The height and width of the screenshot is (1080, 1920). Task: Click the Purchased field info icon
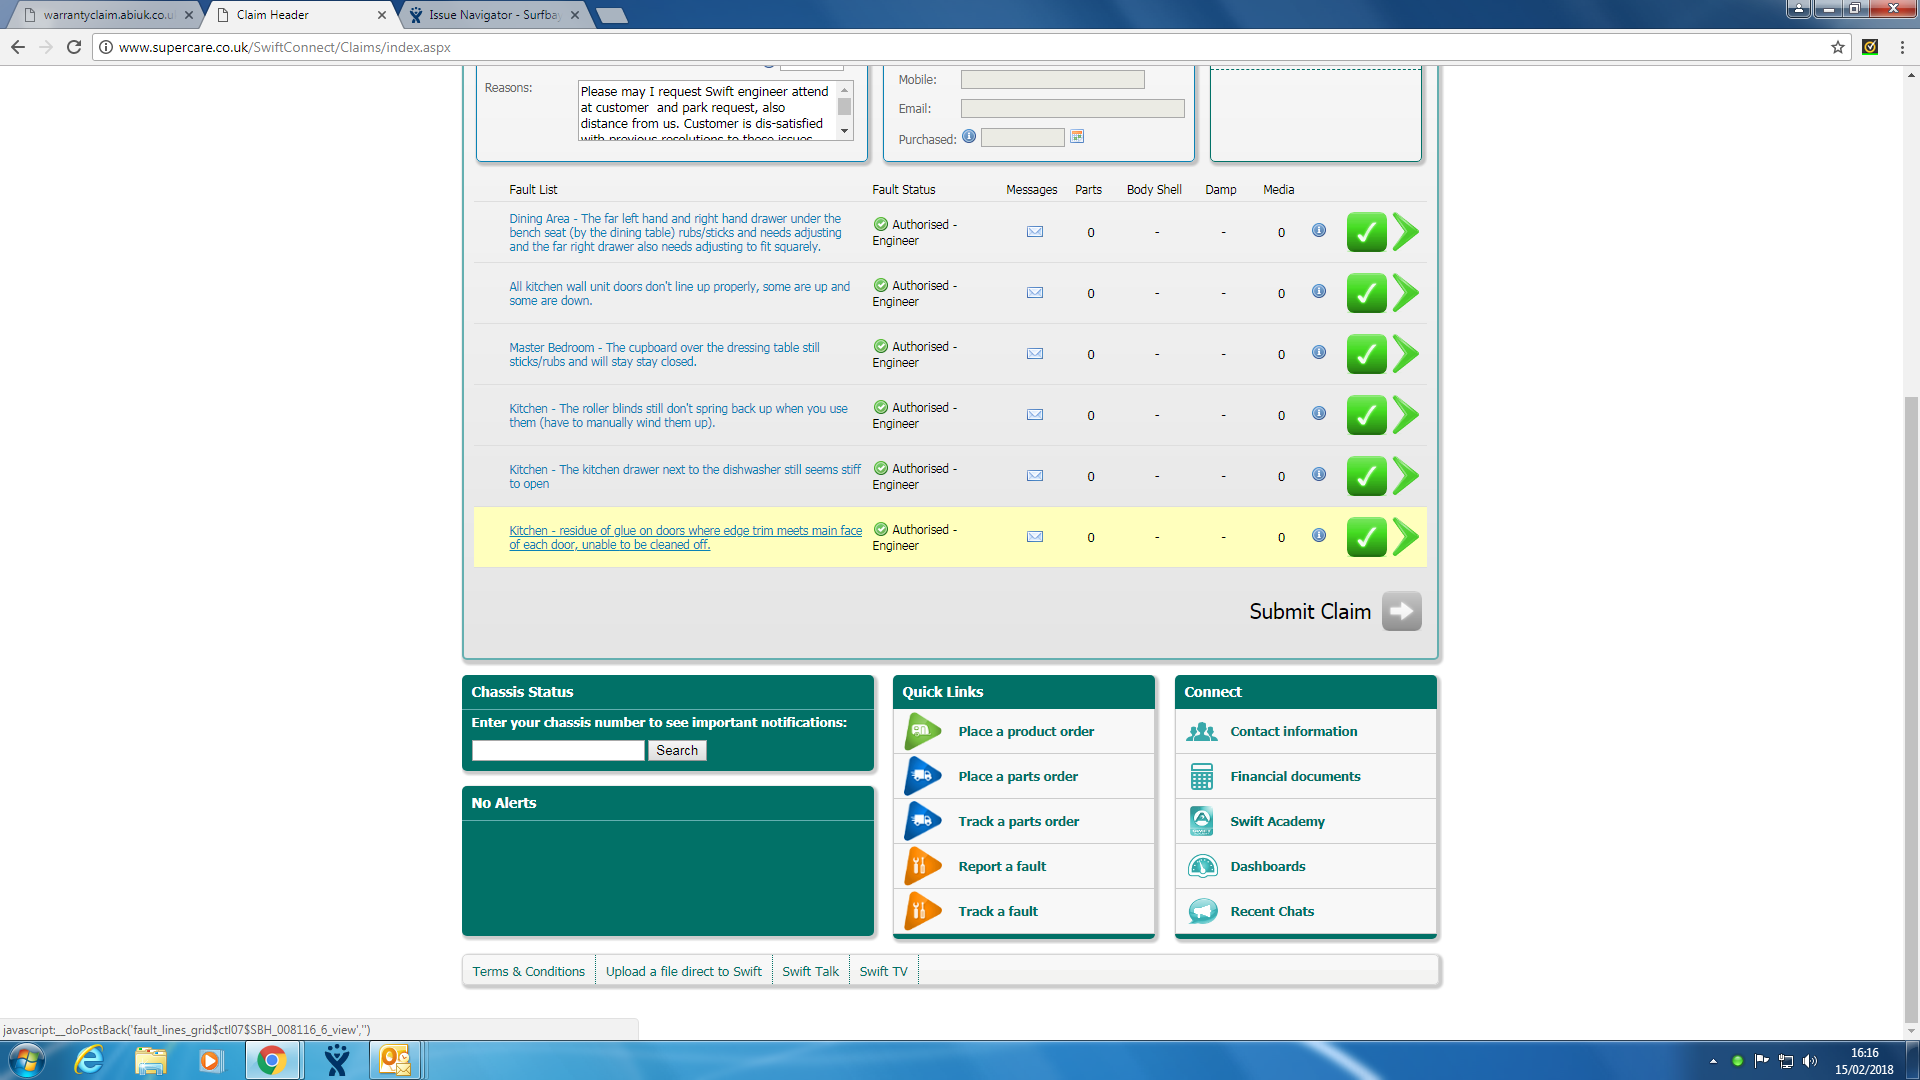(969, 137)
